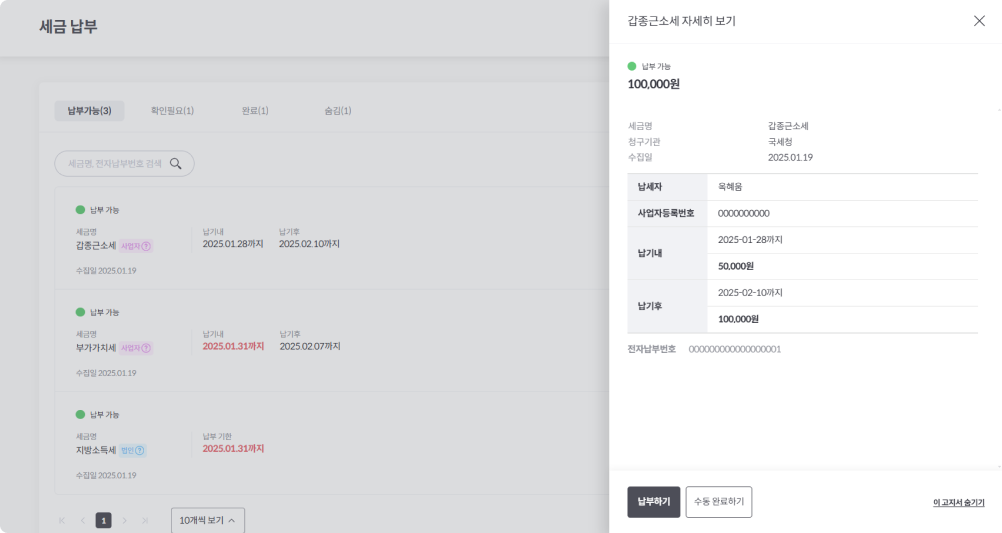Click the 전자납부번호 value 0000000000000000001
The width and height of the screenshot is (1002, 533).
click(x=734, y=349)
